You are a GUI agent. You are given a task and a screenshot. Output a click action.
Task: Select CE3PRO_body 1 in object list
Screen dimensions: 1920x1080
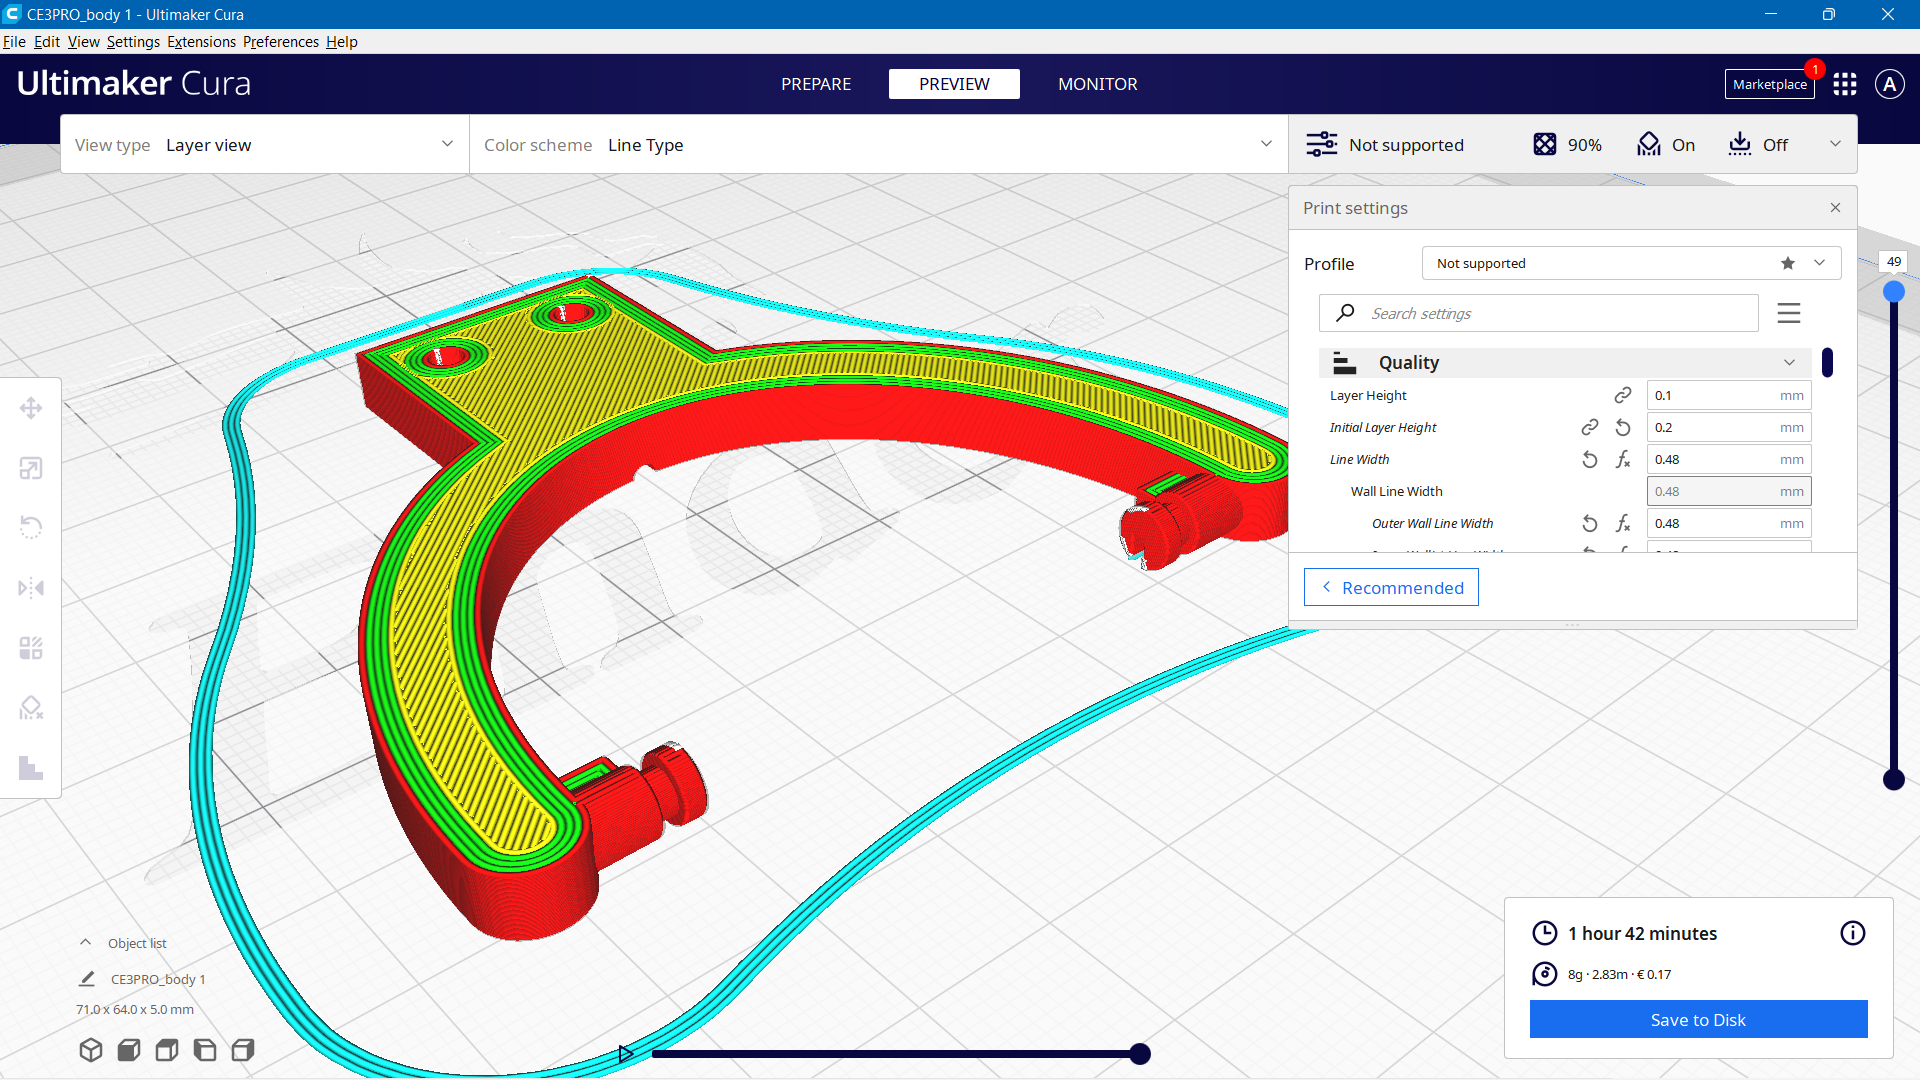158,979
